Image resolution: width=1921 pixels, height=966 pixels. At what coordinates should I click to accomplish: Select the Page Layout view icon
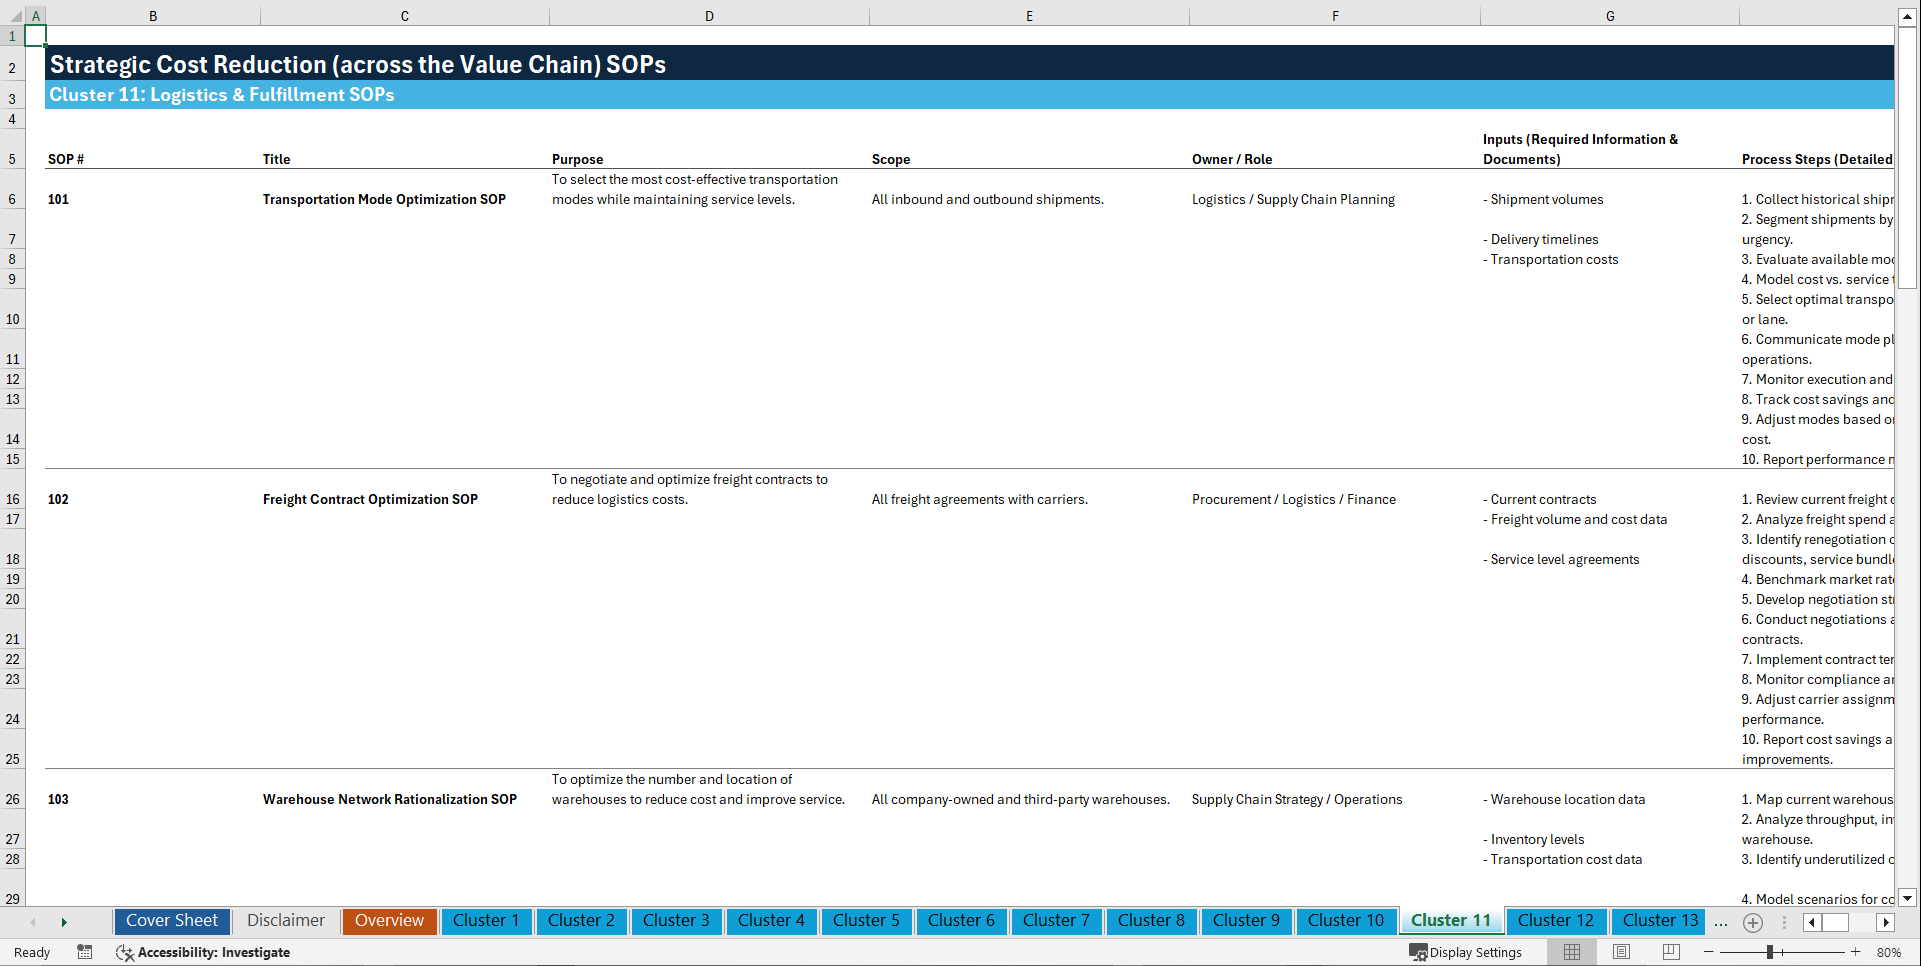pos(1620,952)
